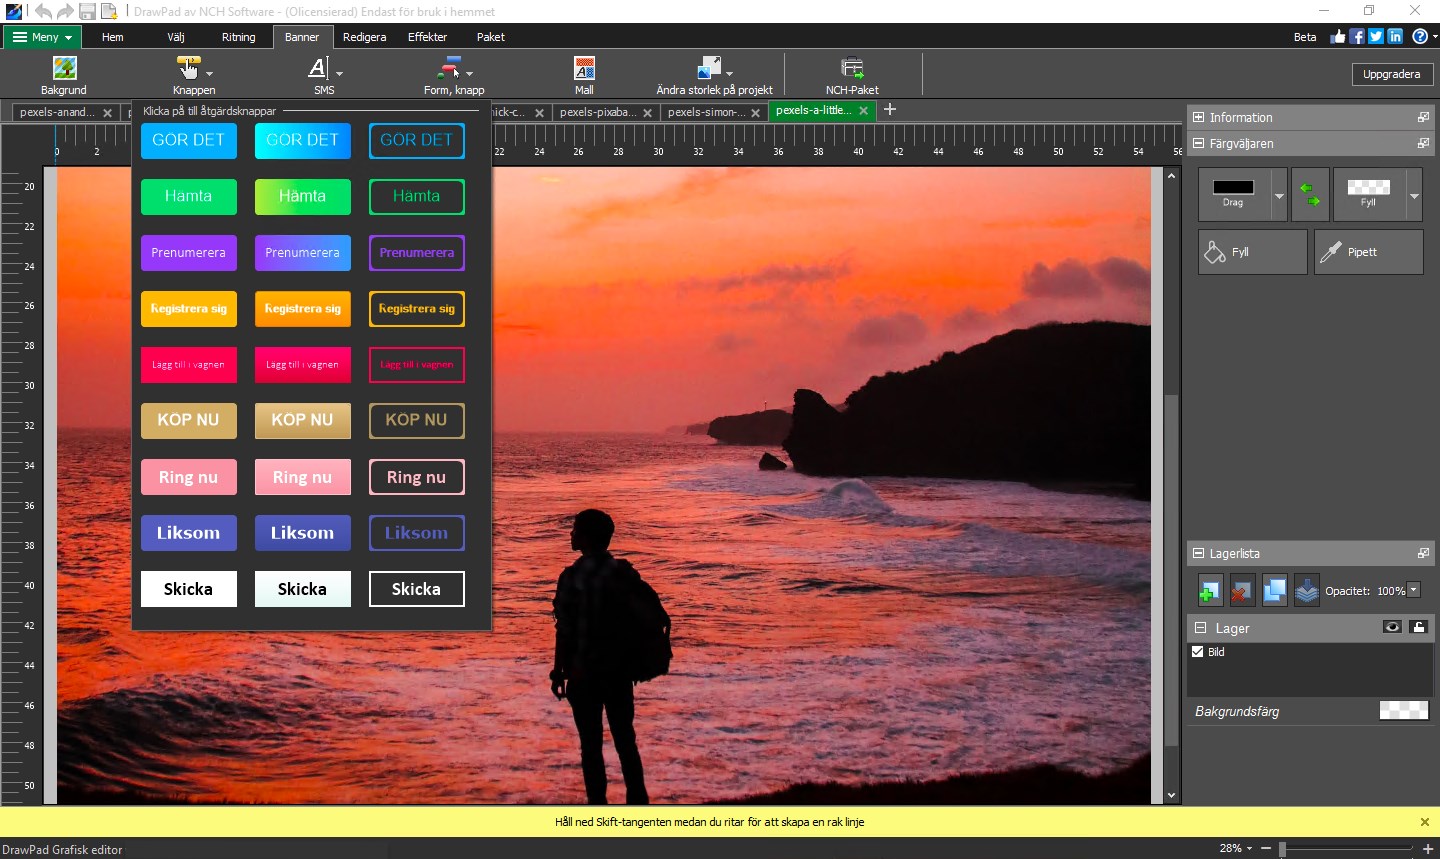Toggle the layer lock icon in Lager header

point(1418,627)
